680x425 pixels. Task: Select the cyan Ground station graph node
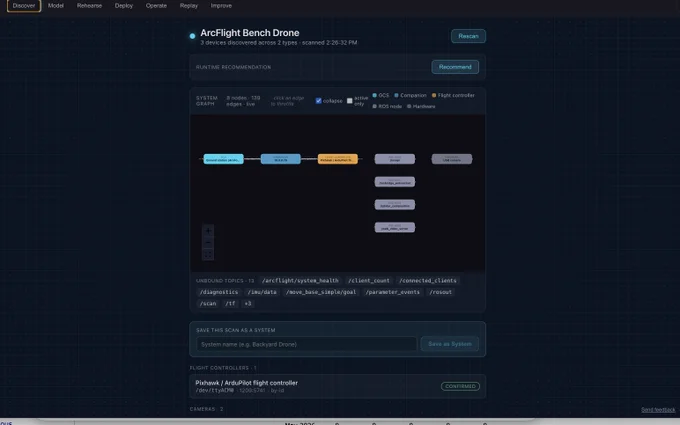pos(223,159)
